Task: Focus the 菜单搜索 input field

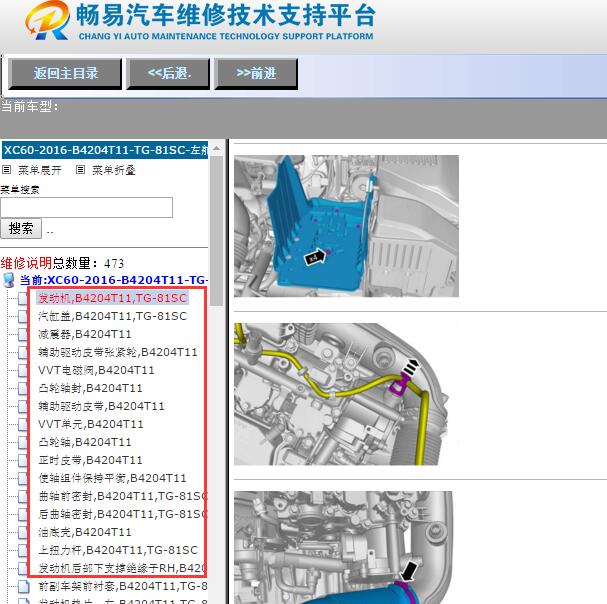Action: pyautogui.click(x=86, y=208)
